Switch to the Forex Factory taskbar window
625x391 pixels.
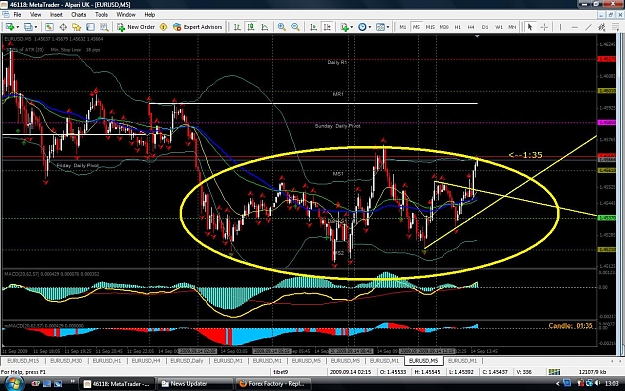(273, 384)
